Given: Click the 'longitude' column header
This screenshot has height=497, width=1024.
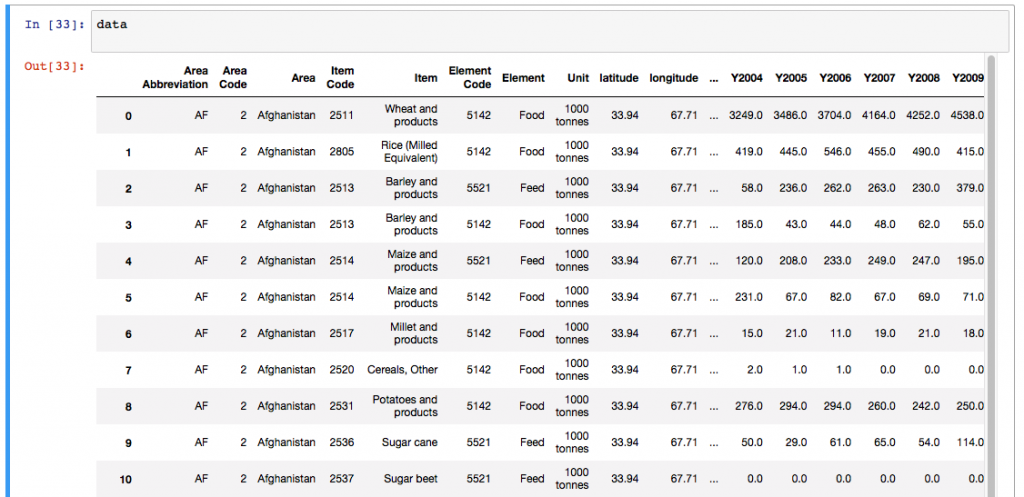Looking at the screenshot, I should click(x=673, y=78).
